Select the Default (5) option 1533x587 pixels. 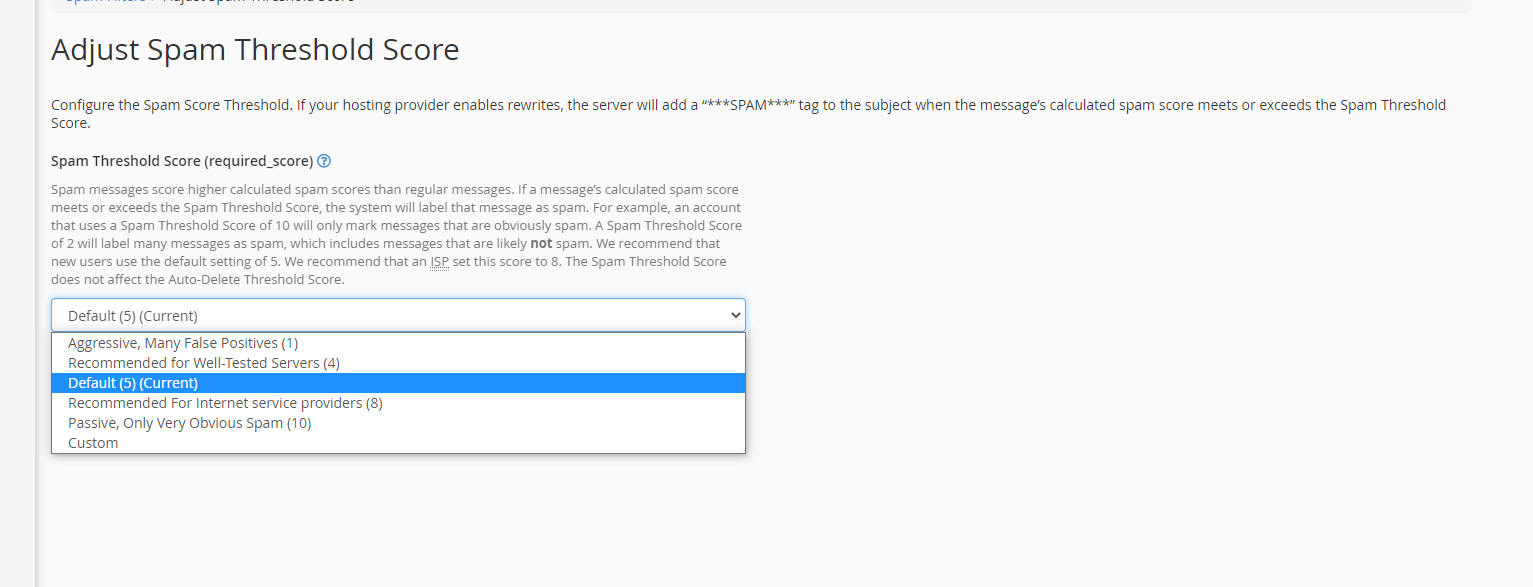[x=132, y=382]
